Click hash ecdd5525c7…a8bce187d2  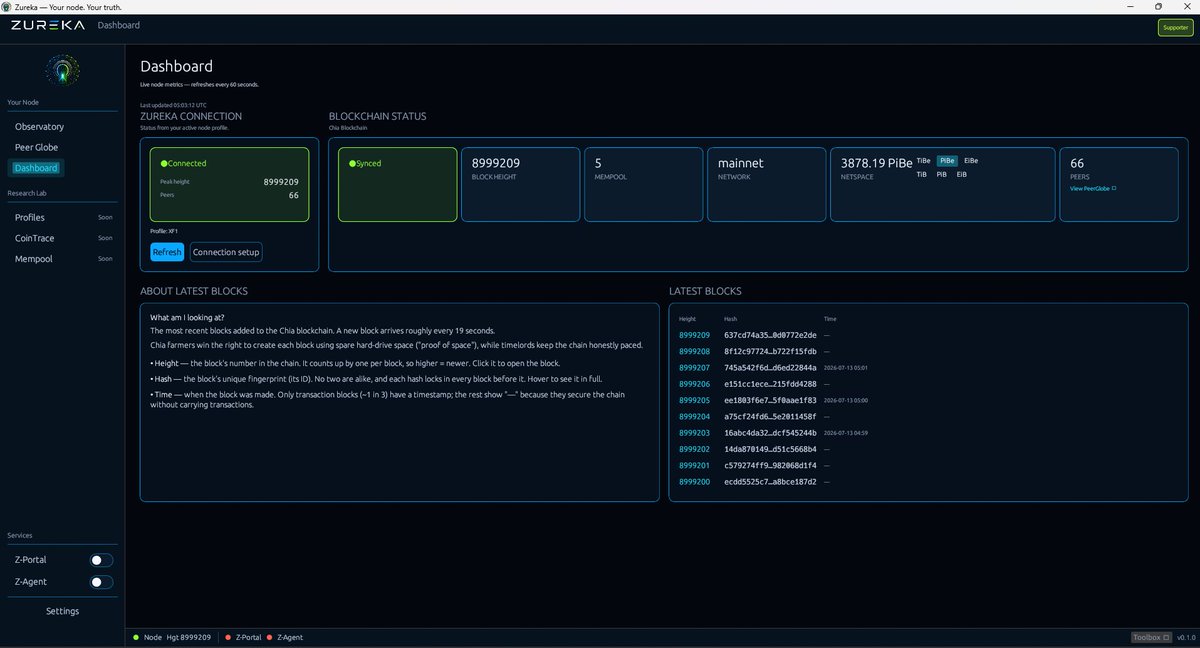[x=770, y=482]
